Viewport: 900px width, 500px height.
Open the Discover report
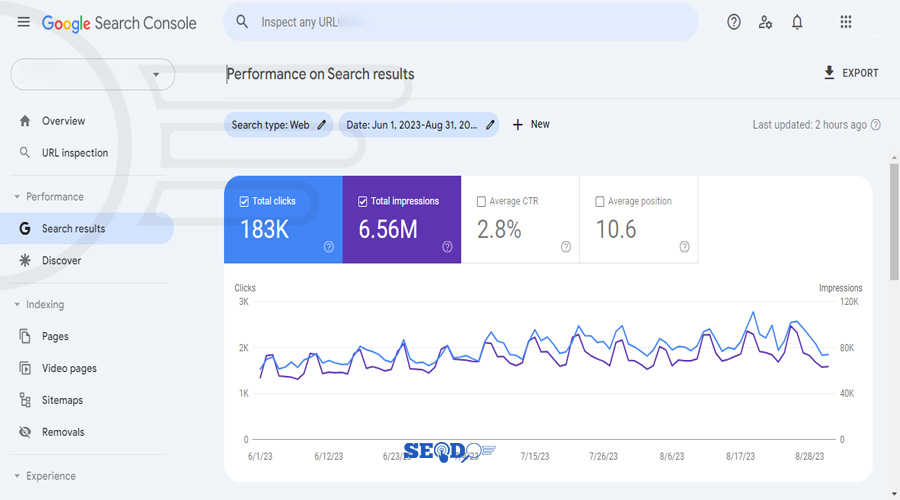pyautogui.click(x=61, y=261)
